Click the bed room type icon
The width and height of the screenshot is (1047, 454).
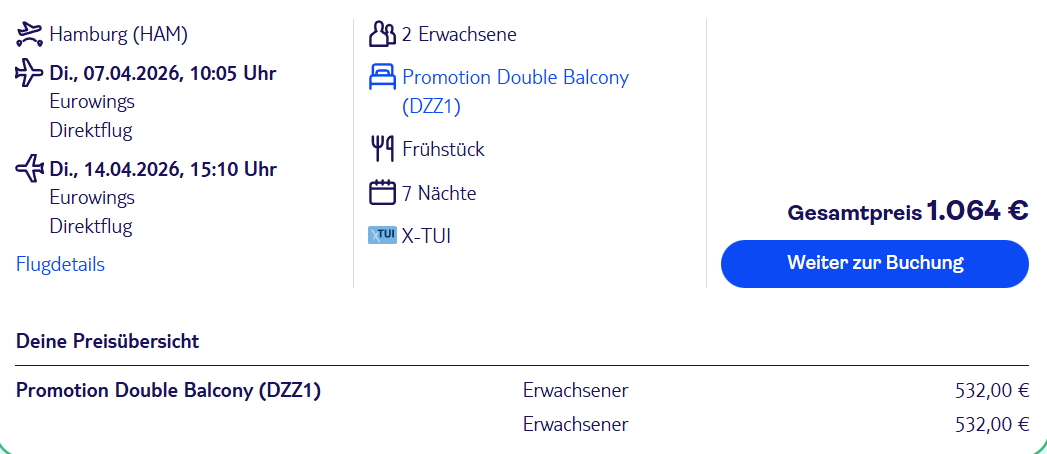pos(383,78)
